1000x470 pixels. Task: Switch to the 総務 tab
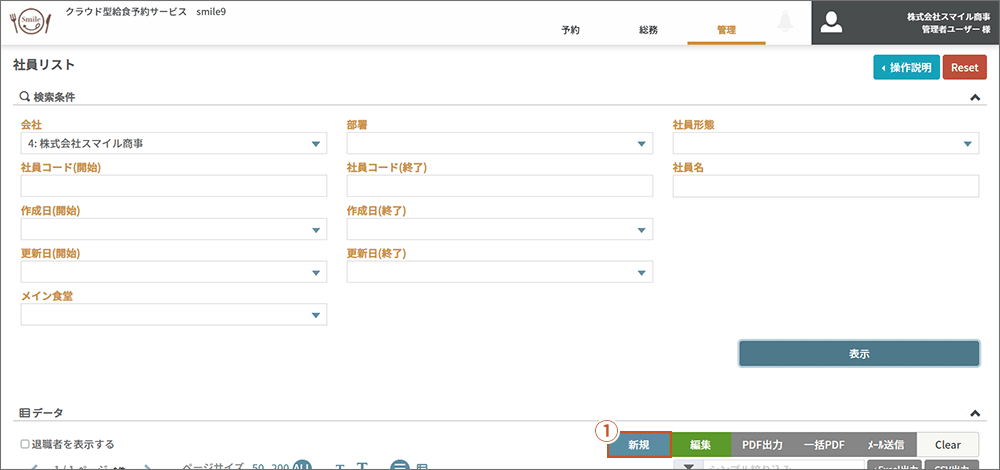648,30
